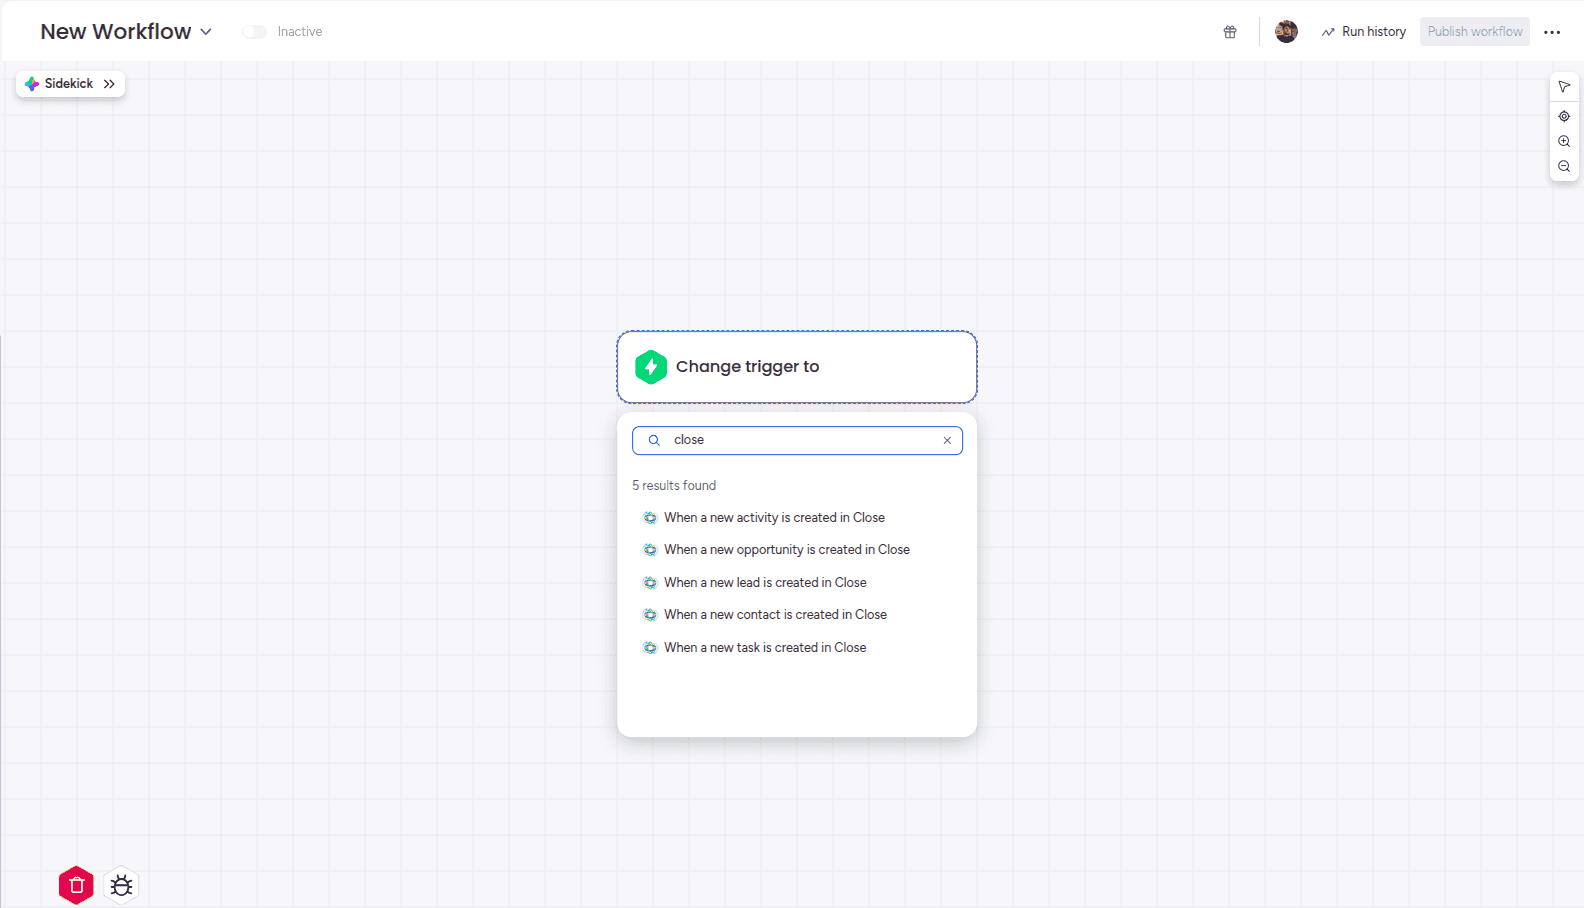
Task: Click the bug debug icon
Action: [x=121, y=885]
